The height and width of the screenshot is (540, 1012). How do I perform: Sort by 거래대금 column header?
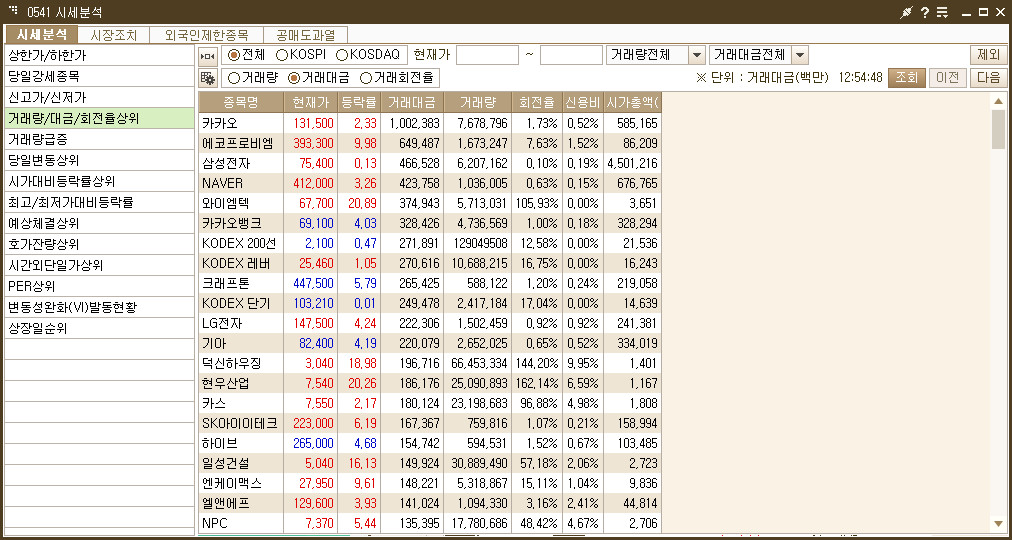pos(412,102)
